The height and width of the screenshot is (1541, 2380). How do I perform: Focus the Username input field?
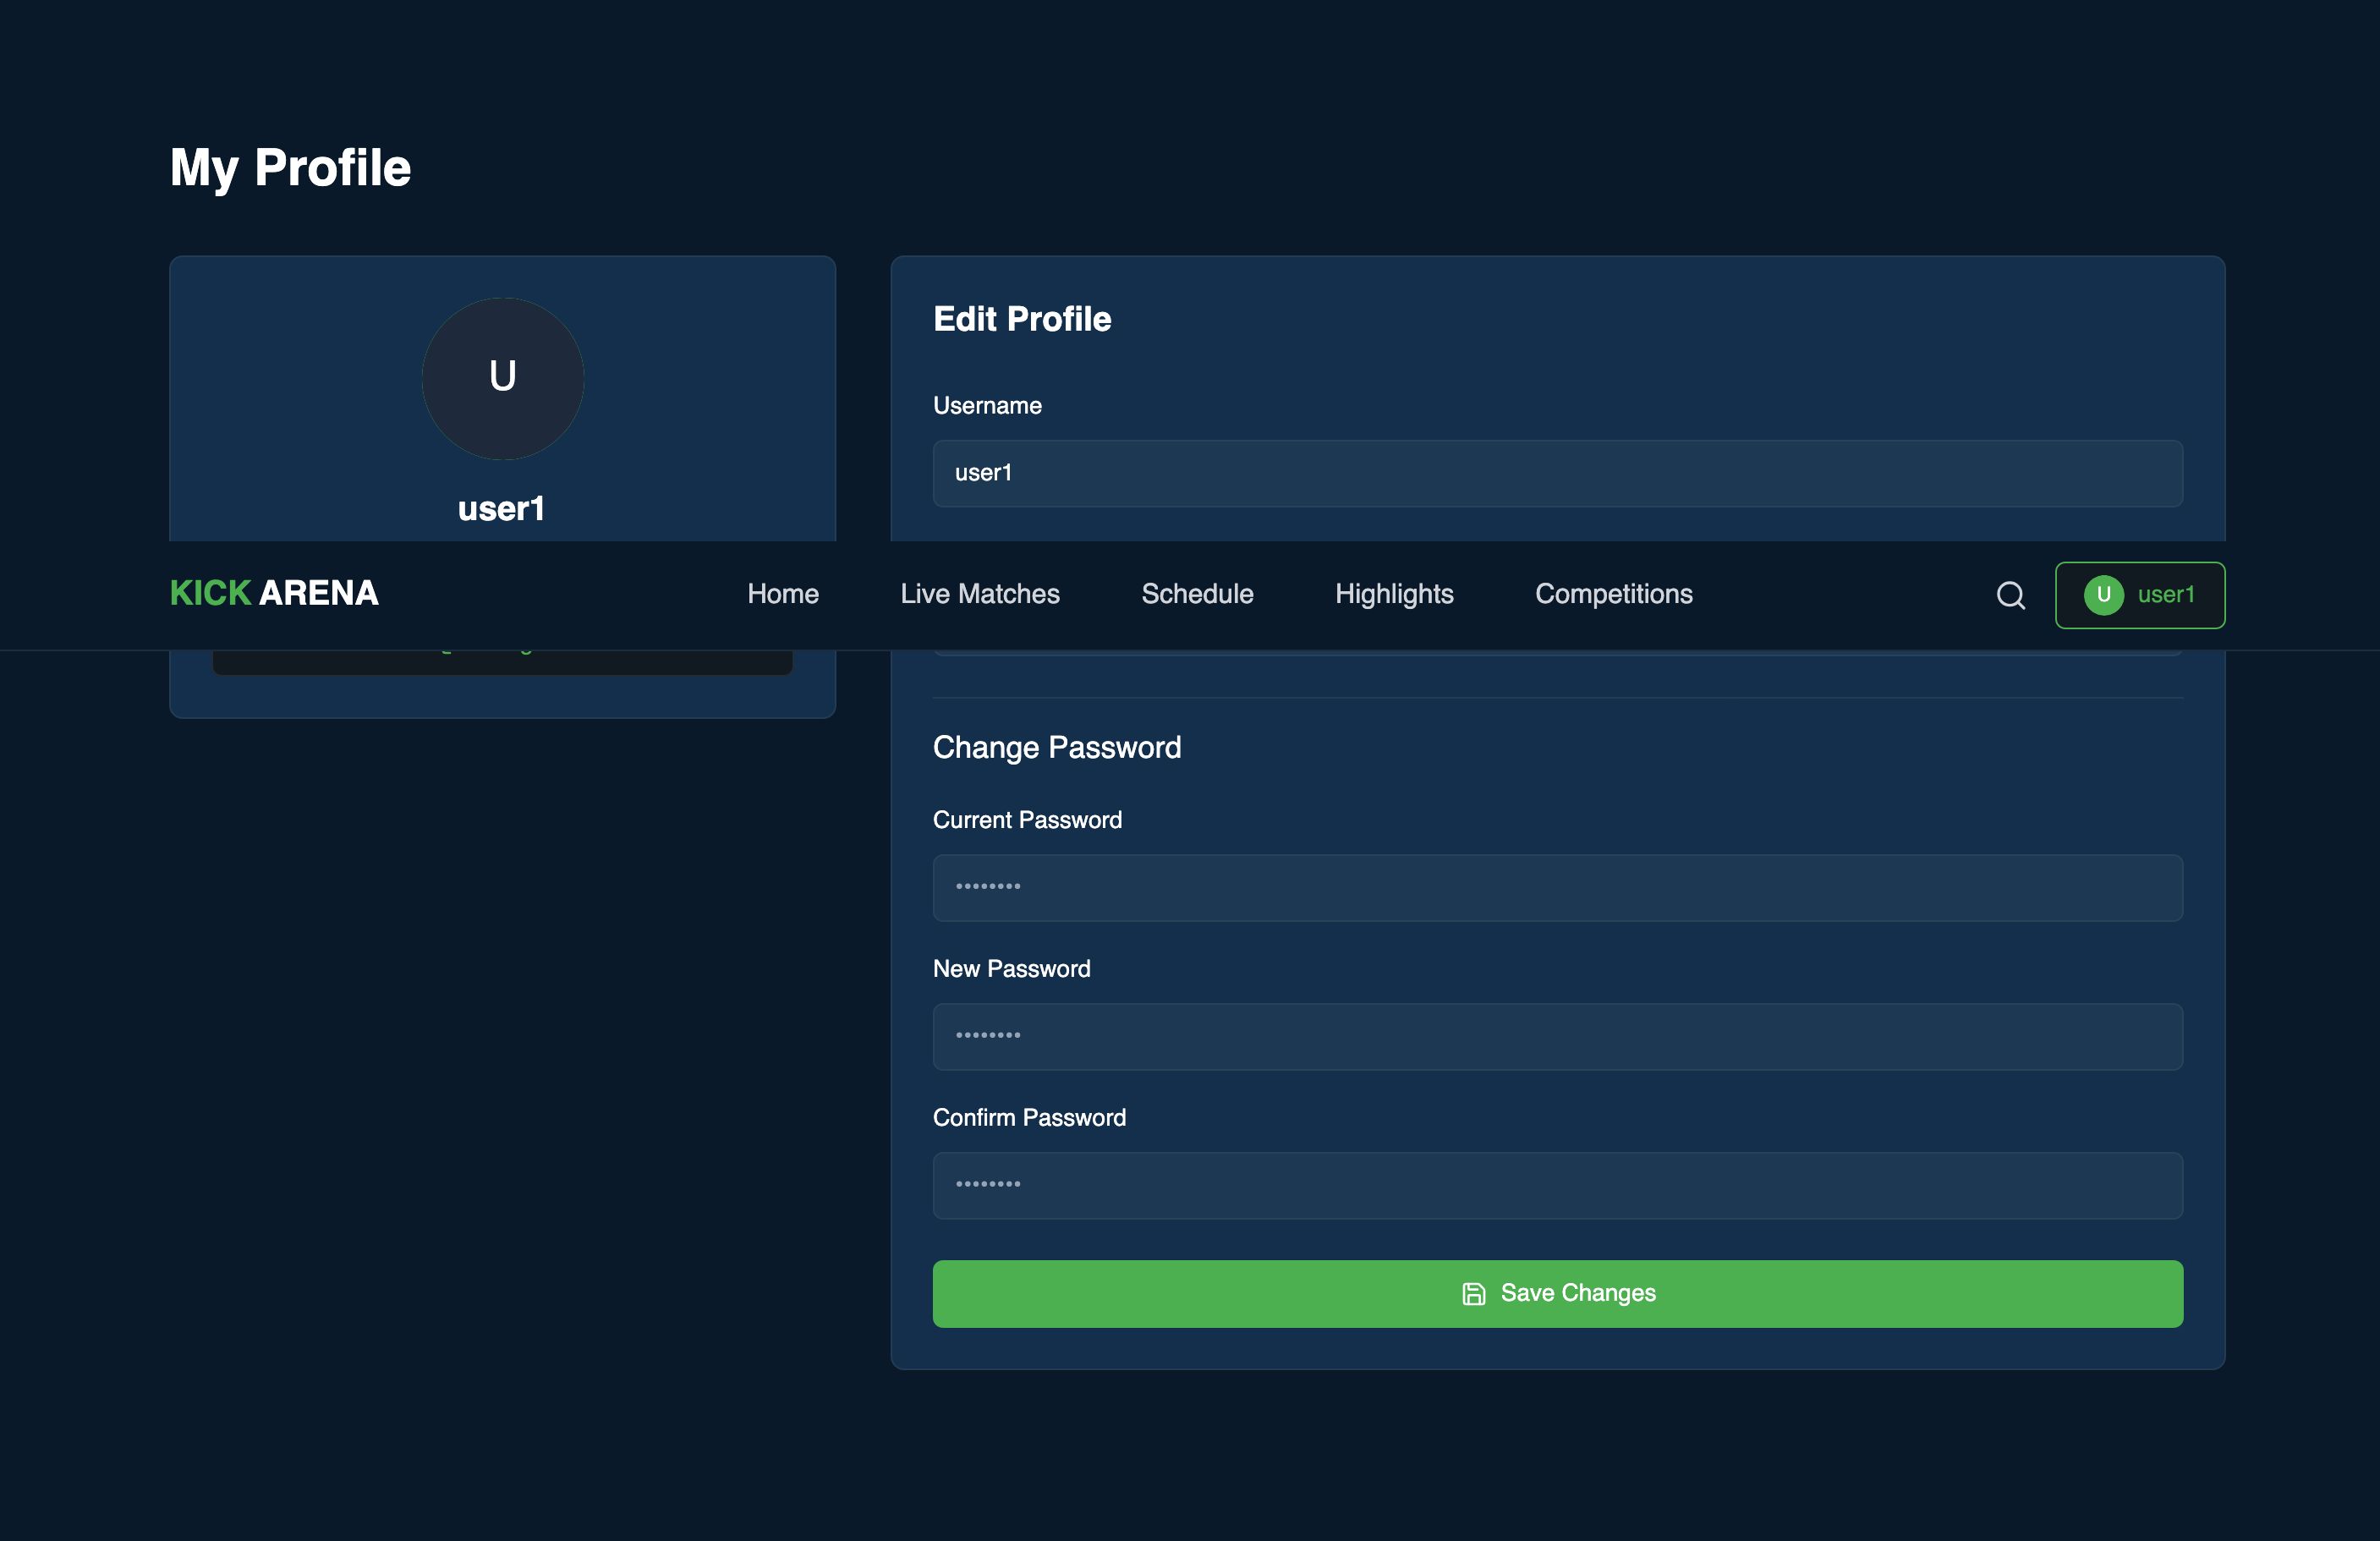1557,473
